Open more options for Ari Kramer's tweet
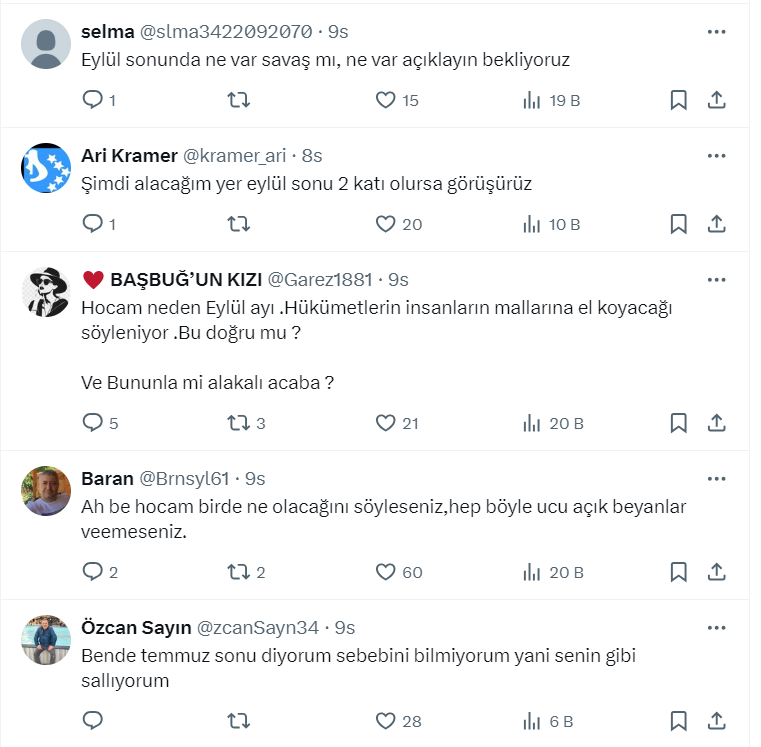This screenshot has width=761, height=747. click(716, 156)
